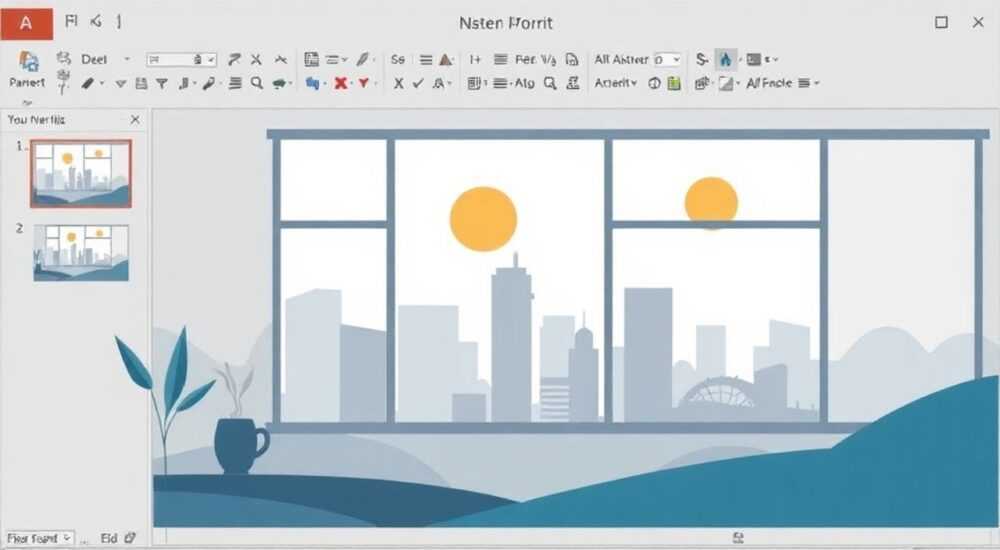
Task: Click the highlighted blue flame icon
Action: (x=726, y=59)
